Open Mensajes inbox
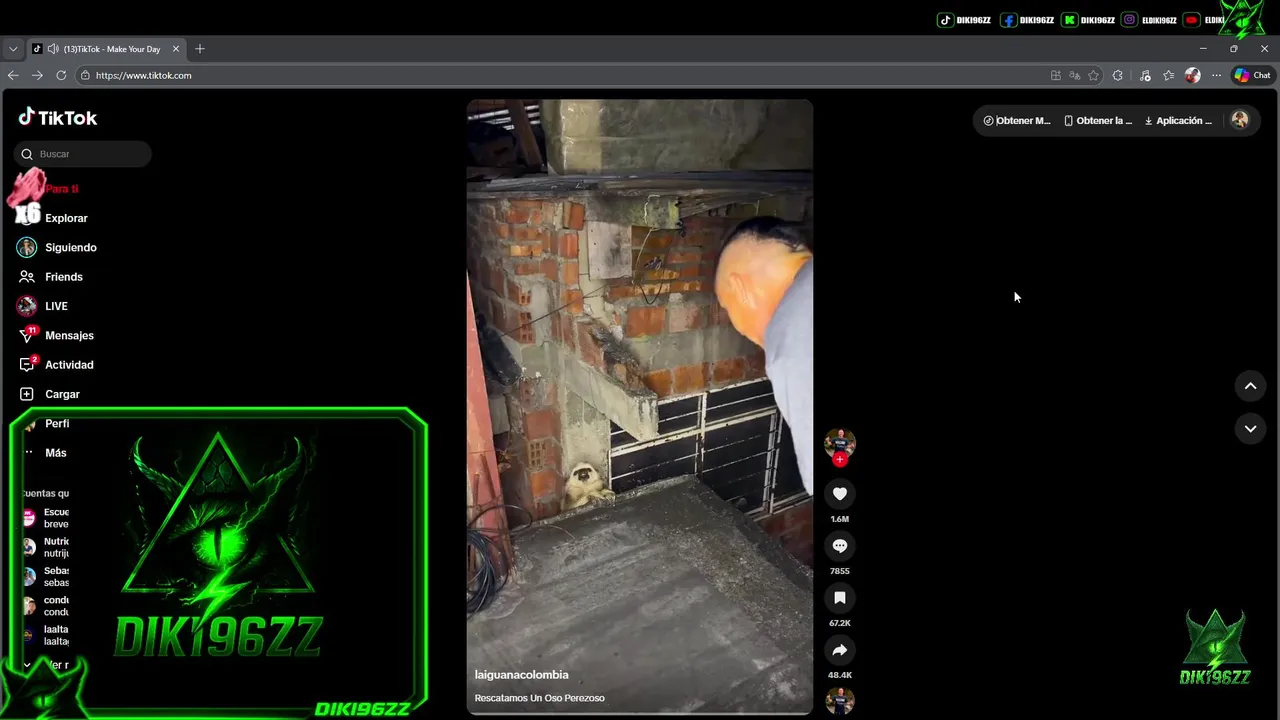Image resolution: width=1280 pixels, height=720 pixels. click(x=69, y=335)
